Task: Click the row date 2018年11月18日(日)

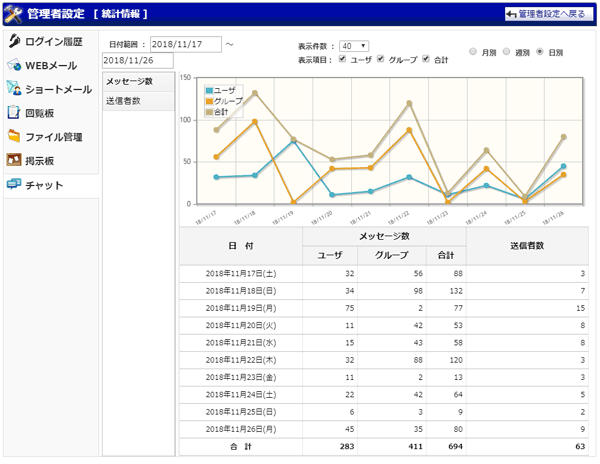Action: pyautogui.click(x=241, y=291)
